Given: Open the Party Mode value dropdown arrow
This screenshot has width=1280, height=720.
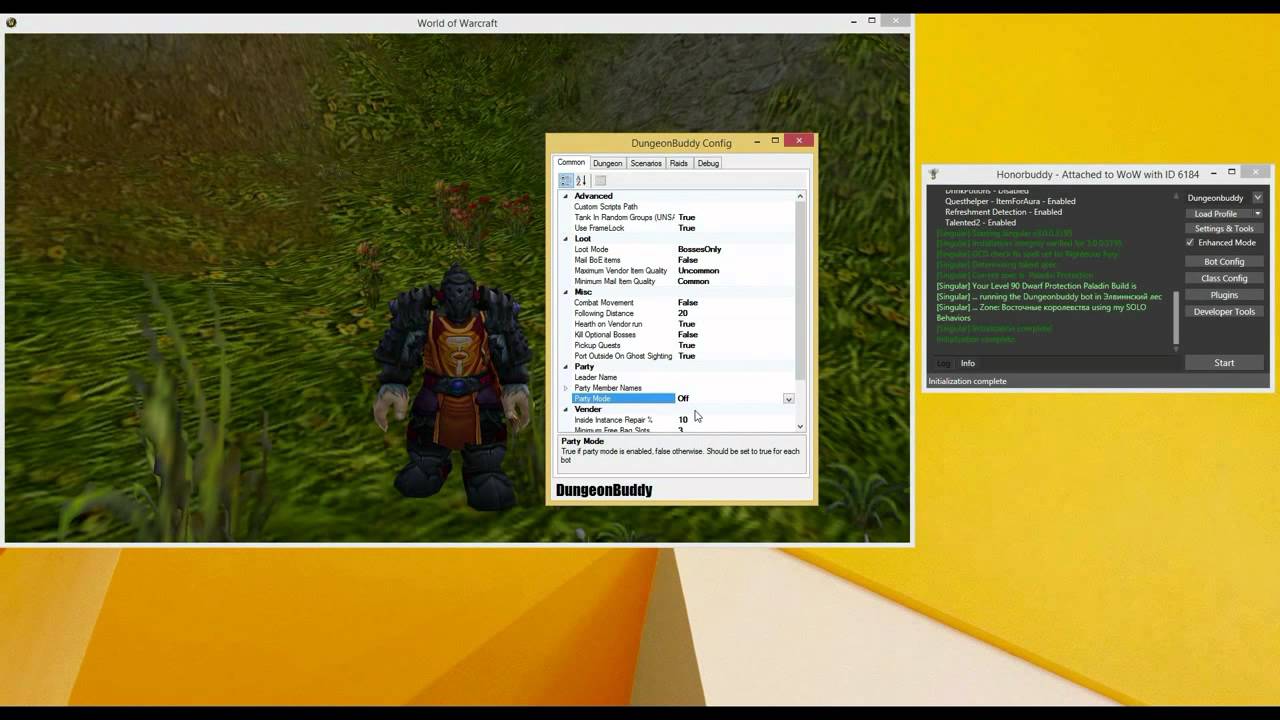Looking at the screenshot, I should coord(788,399).
